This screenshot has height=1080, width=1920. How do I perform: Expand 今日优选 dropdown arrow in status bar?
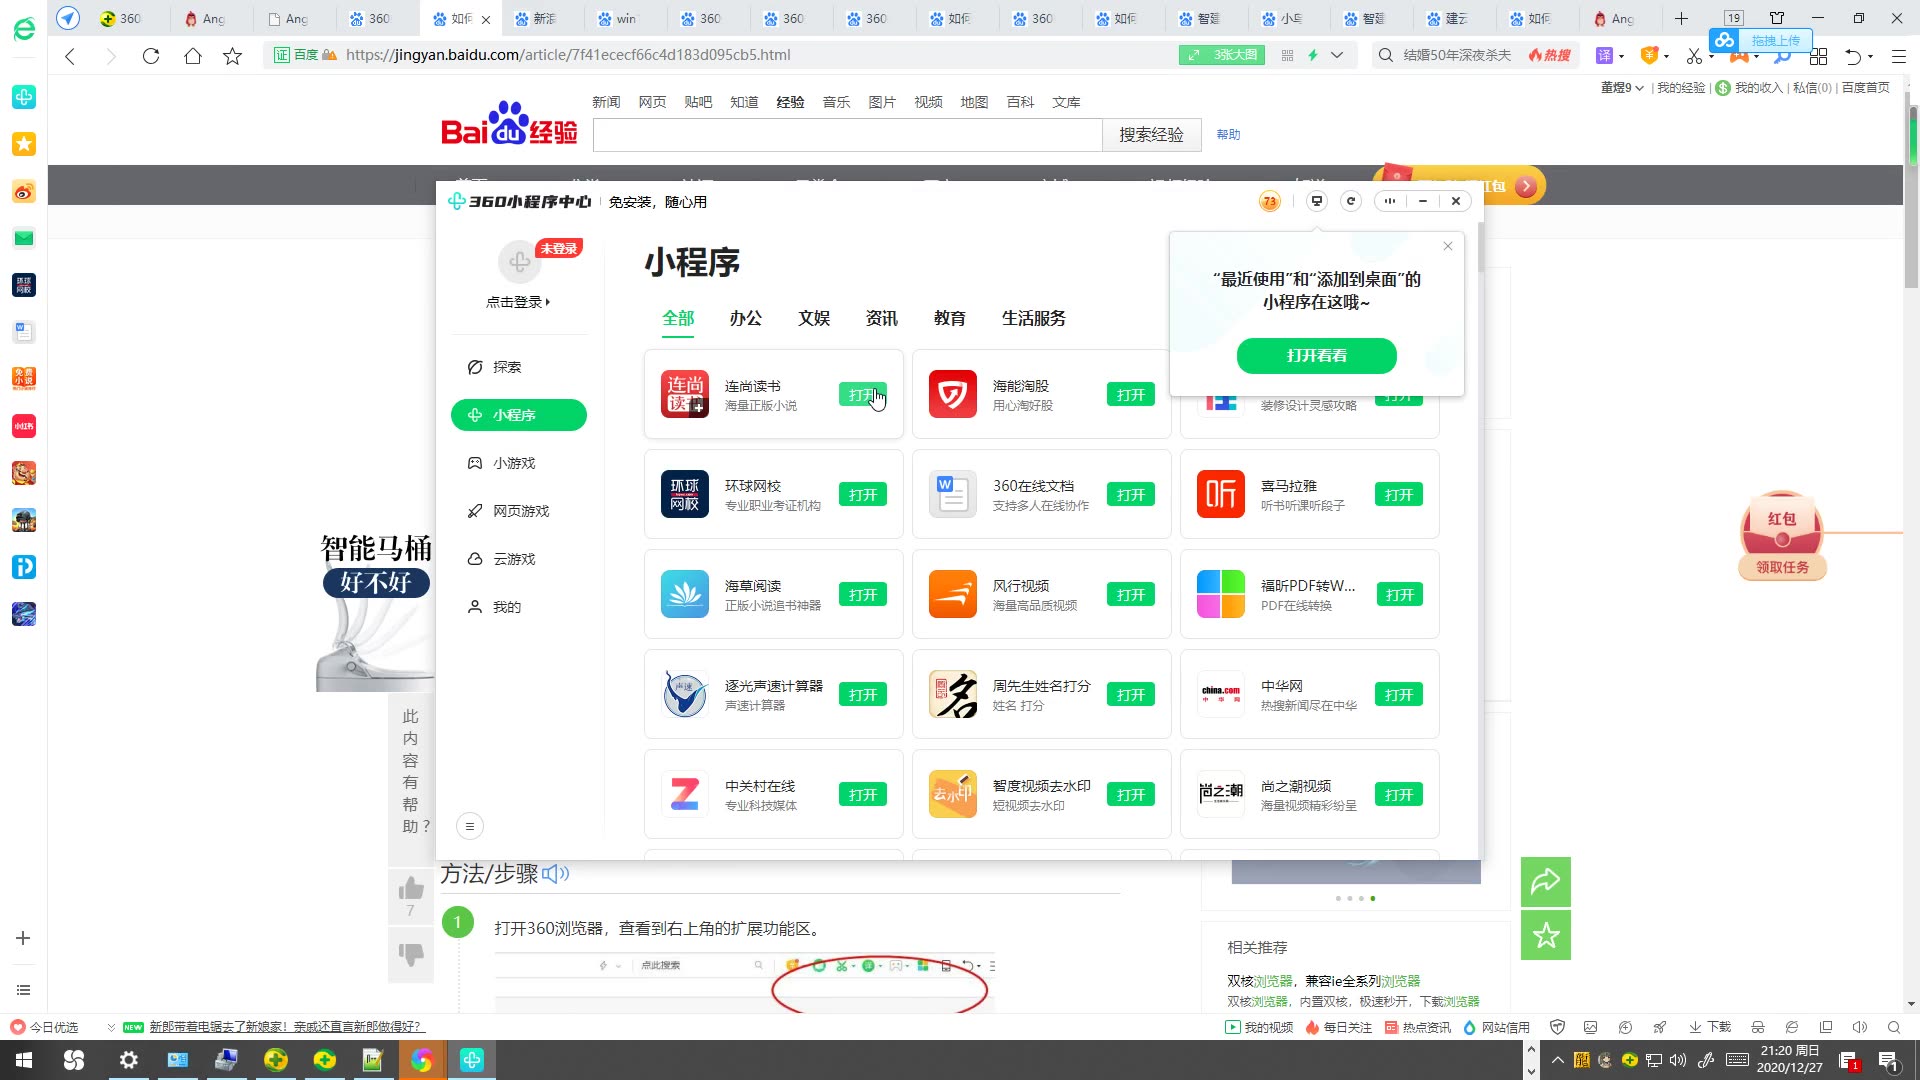point(111,1027)
